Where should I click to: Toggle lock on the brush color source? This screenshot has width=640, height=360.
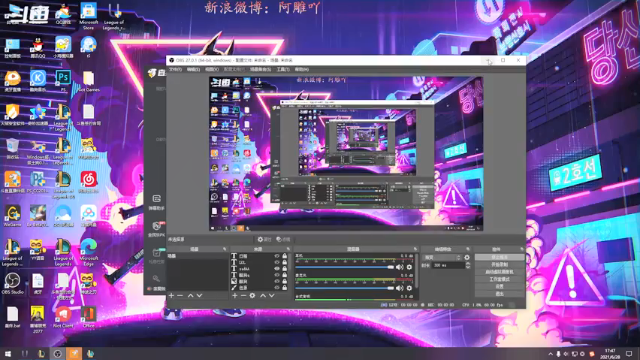[284, 287]
